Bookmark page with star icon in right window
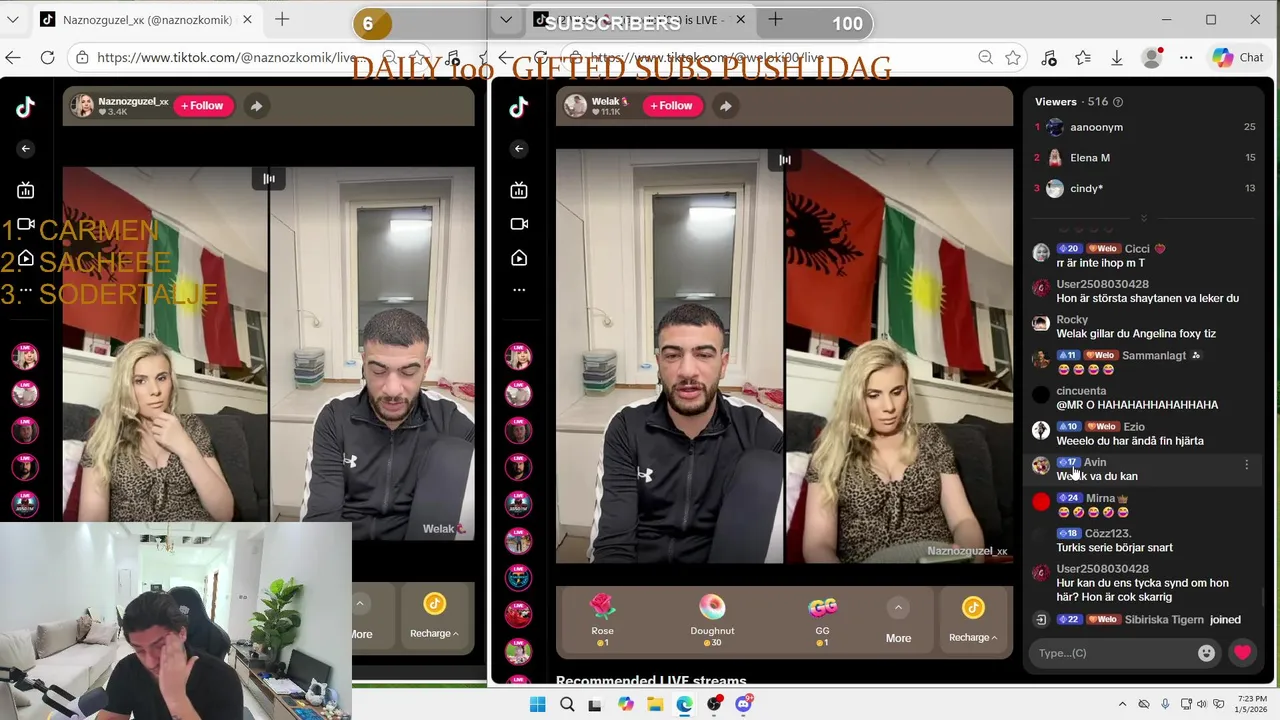 1013,58
